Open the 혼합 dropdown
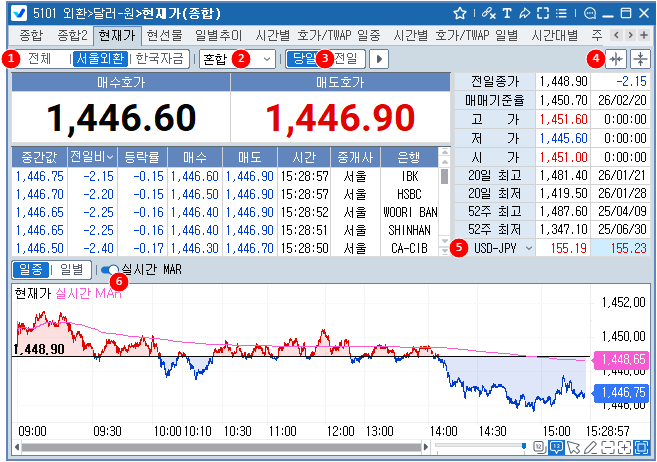This screenshot has width=657, height=462. click(237, 59)
